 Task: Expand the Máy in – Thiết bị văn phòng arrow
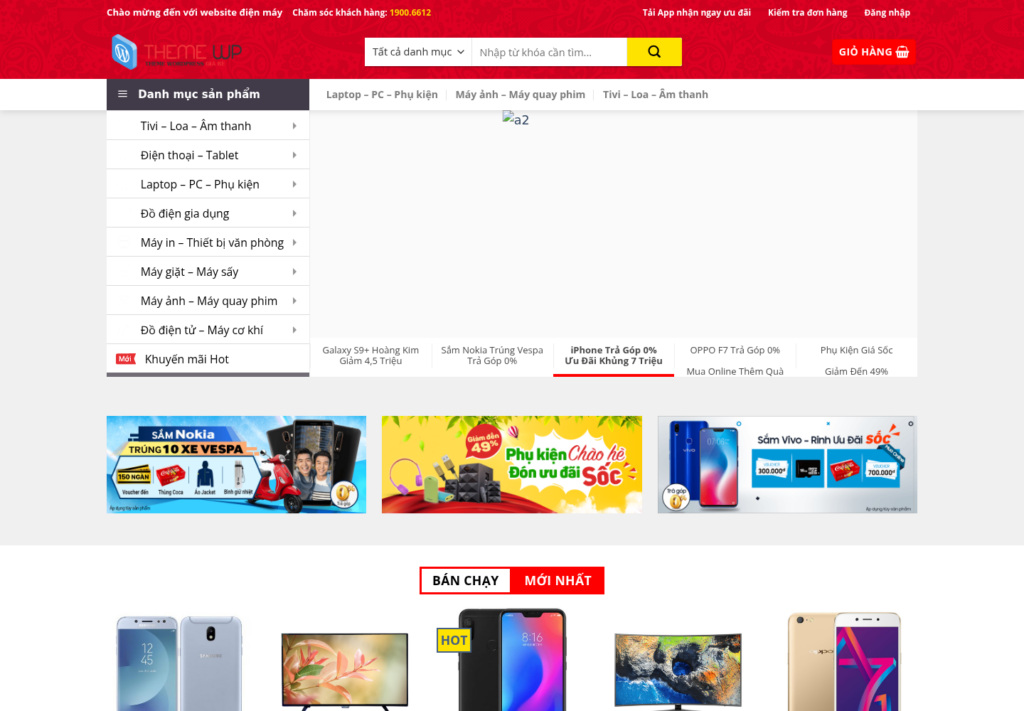(x=295, y=242)
